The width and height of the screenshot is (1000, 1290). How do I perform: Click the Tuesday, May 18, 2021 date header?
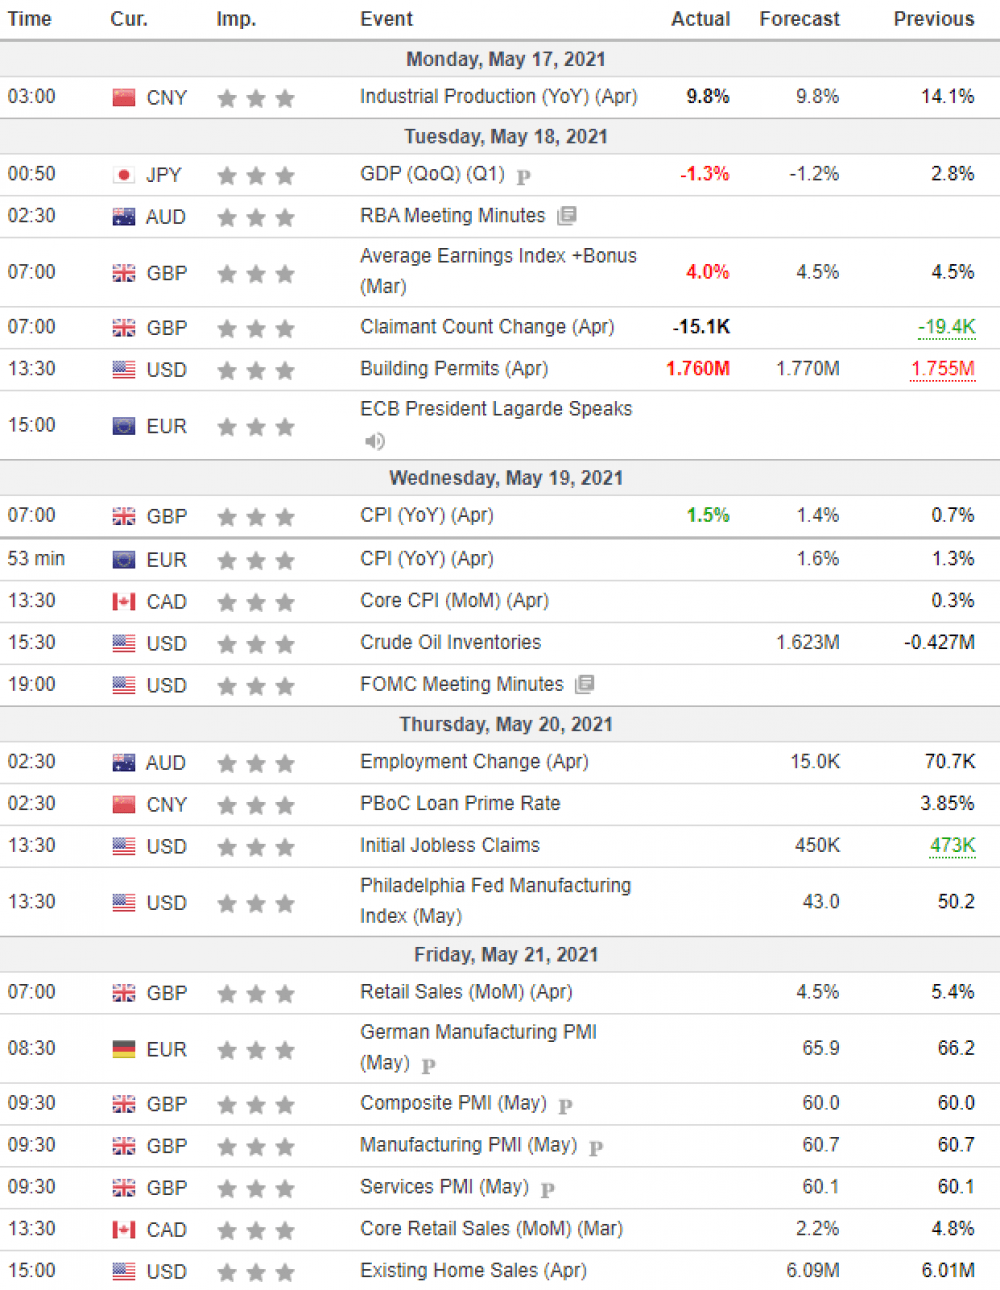coord(506,137)
